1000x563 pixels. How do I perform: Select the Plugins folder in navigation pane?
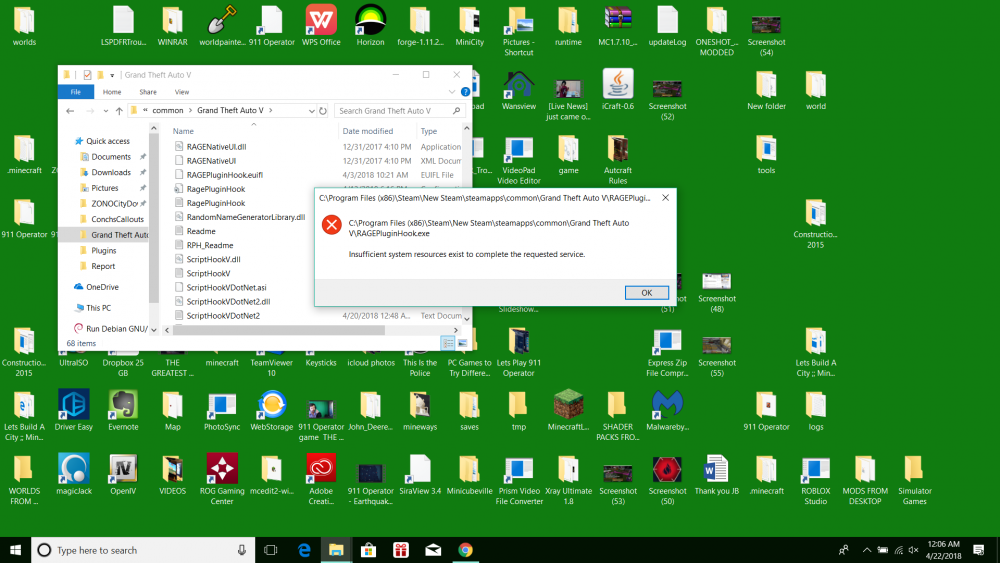103,251
